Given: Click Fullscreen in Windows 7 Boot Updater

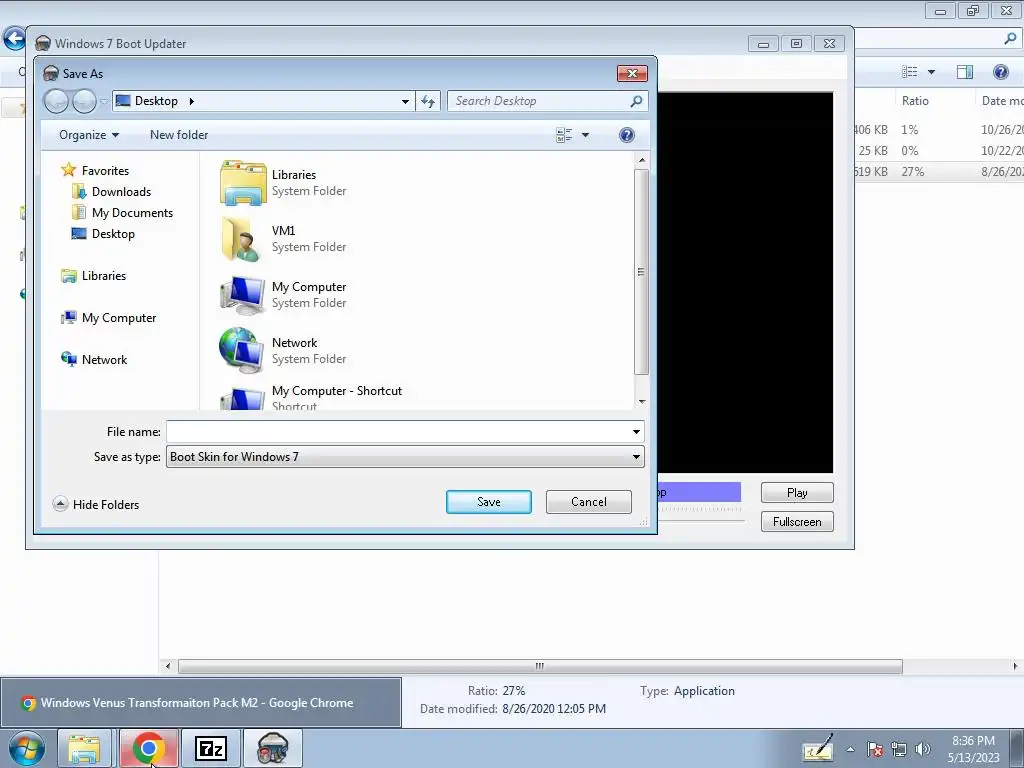Looking at the screenshot, I should point(797,522).
